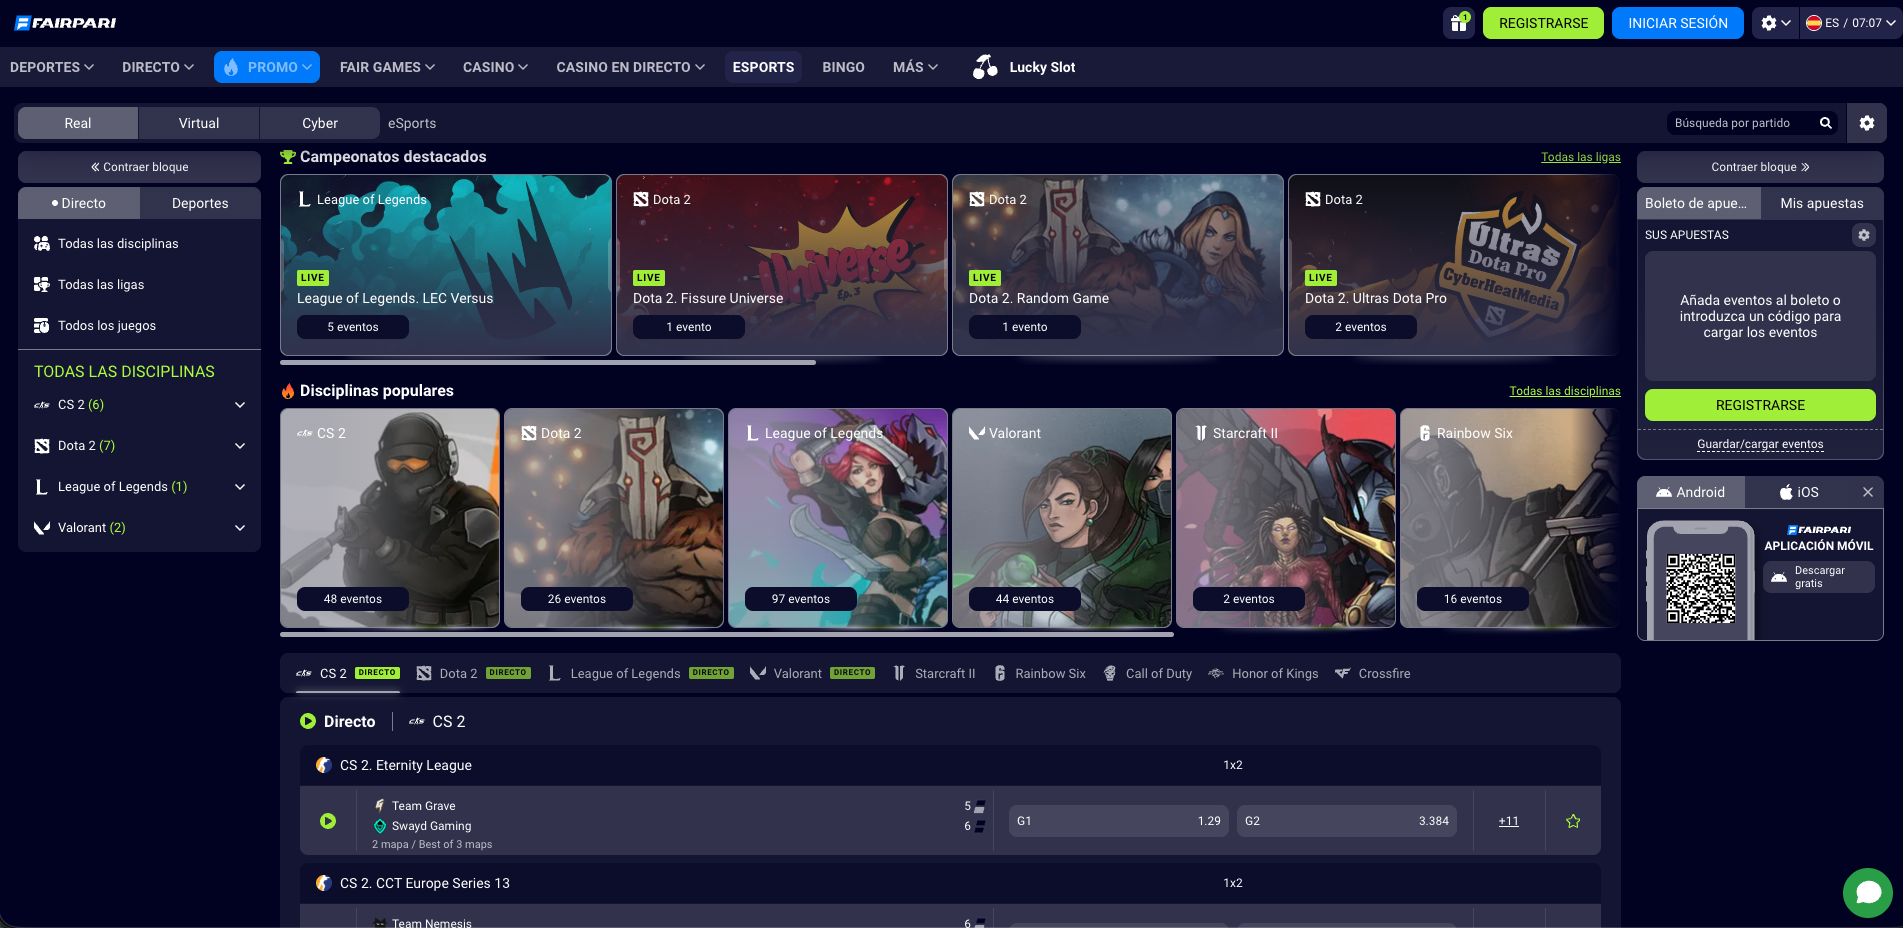Click the Búsqueda por partido field
Viewport: 1903px width, 928px height.
(1742, 123)
